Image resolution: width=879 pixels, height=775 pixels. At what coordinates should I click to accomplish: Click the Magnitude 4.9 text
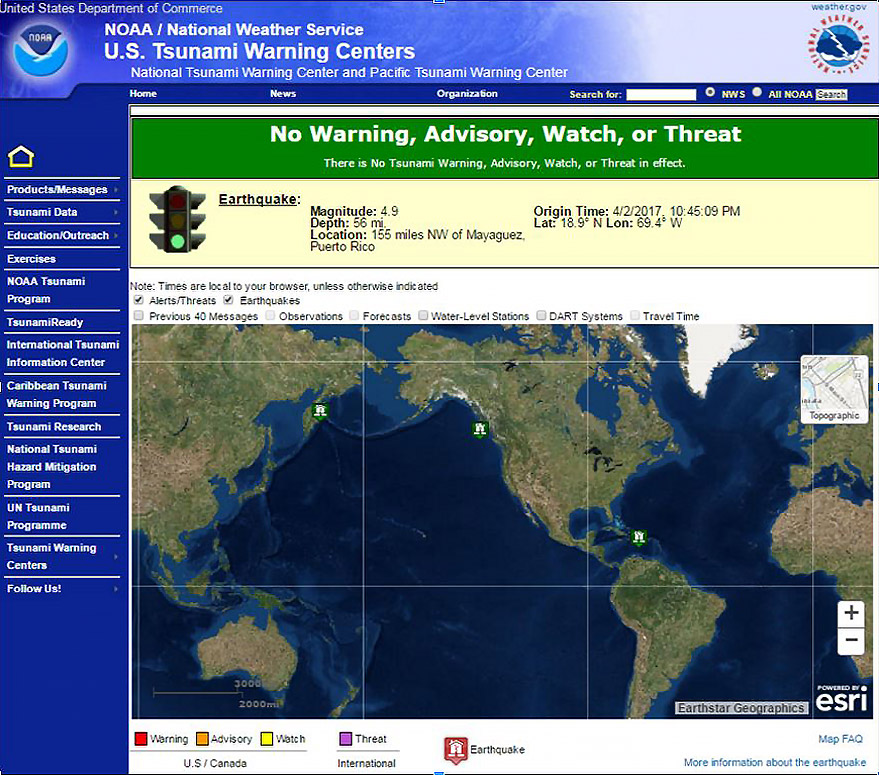pos(354,211)
